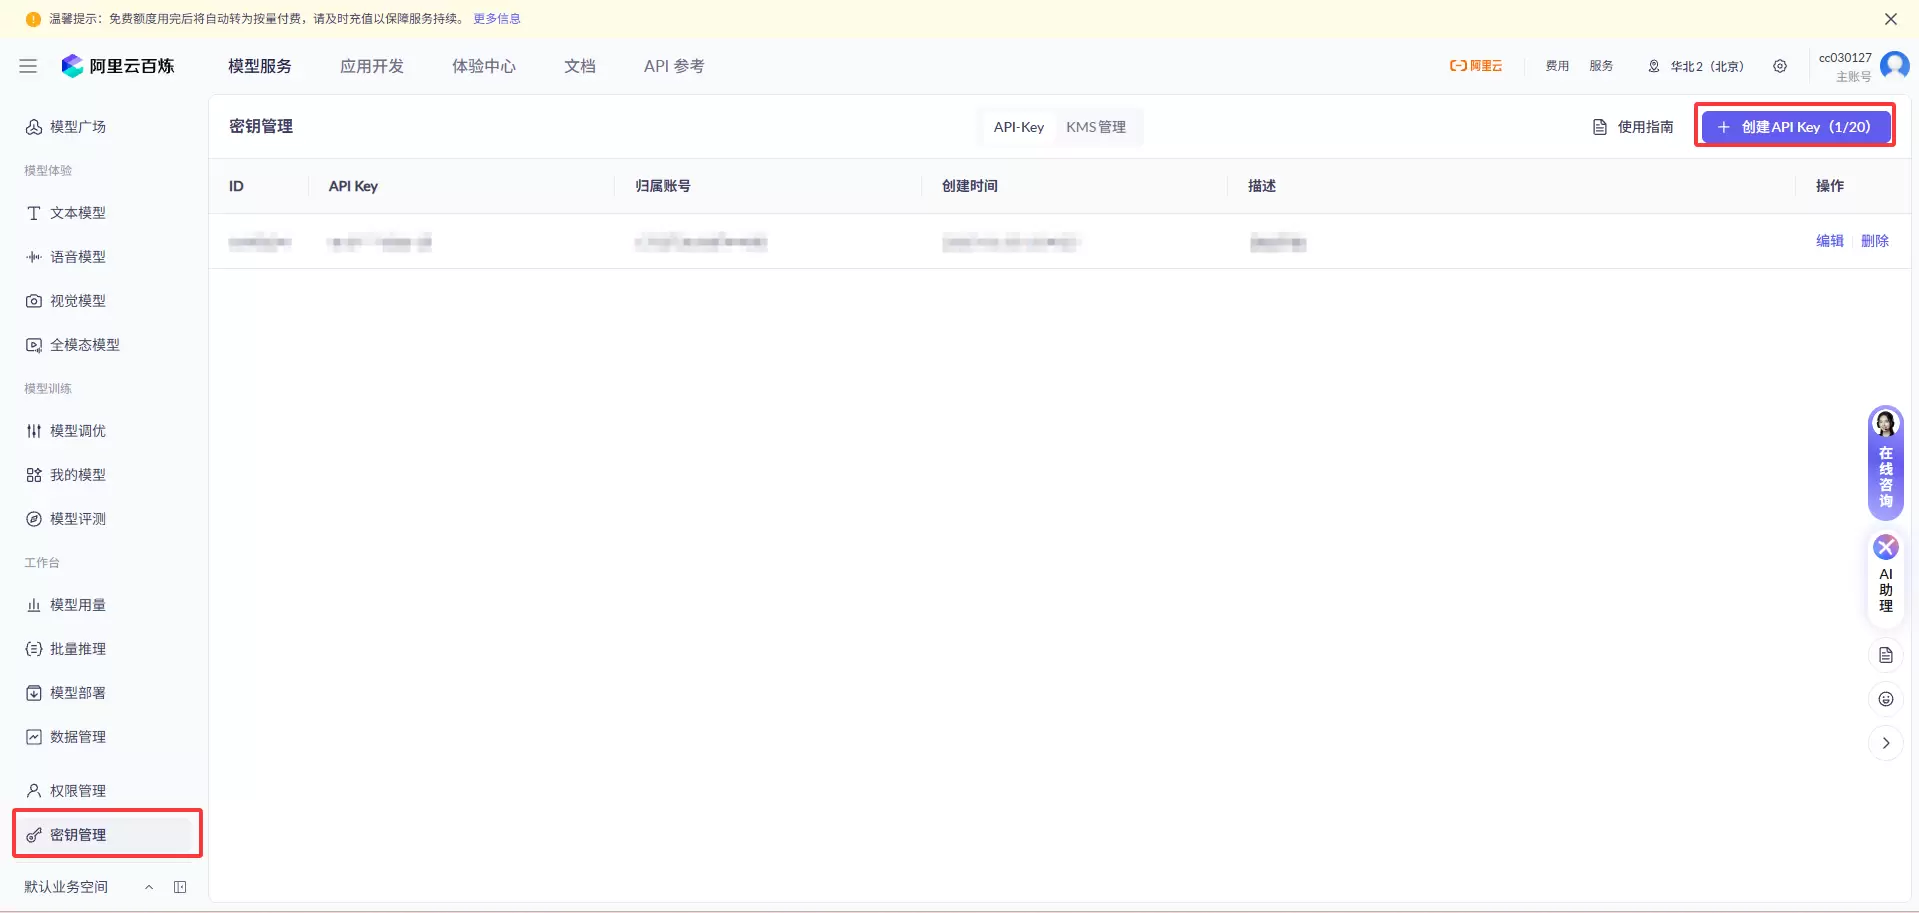Open the settings gear in the top bar
Image resolution: width=1919 pixels, height=913 pixels.
pyautogui.click(x=1780, y=66)
